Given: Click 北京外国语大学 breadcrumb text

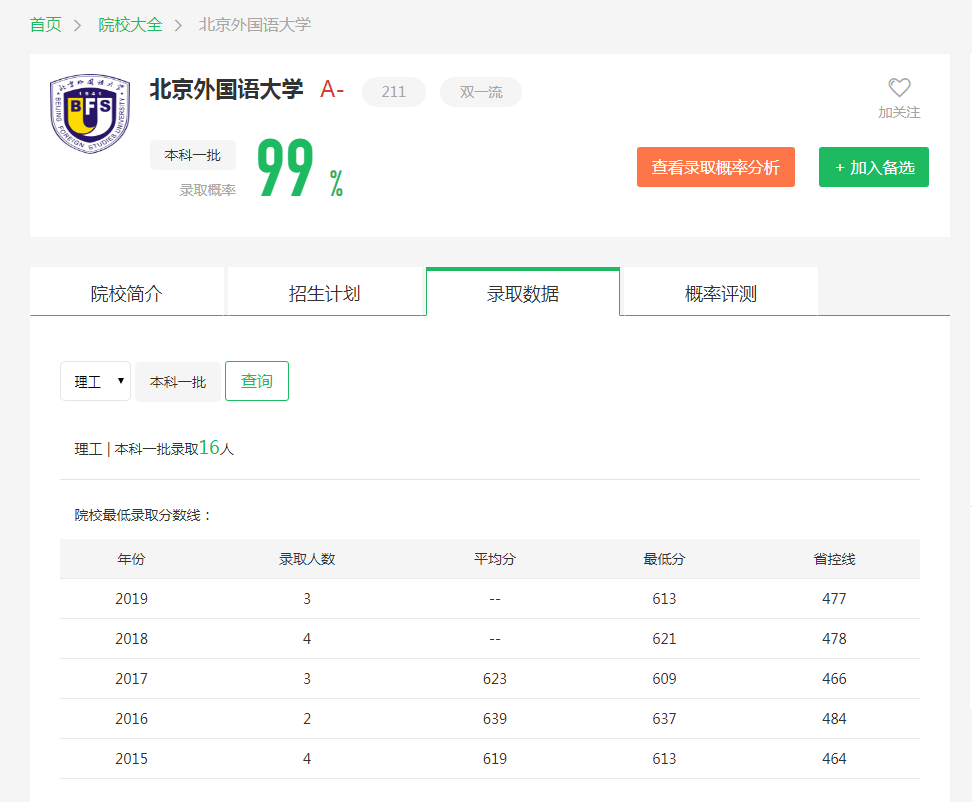Looking at the screenshot, I should [255, 25].
